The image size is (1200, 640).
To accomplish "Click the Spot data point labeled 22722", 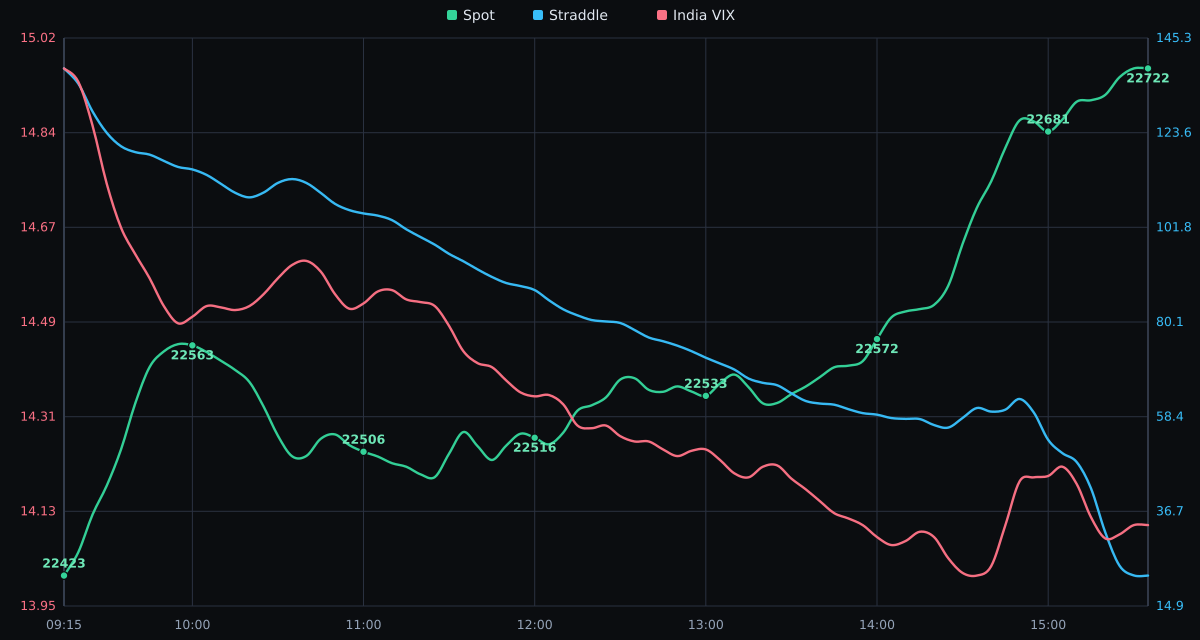I will click(1148, 69).
